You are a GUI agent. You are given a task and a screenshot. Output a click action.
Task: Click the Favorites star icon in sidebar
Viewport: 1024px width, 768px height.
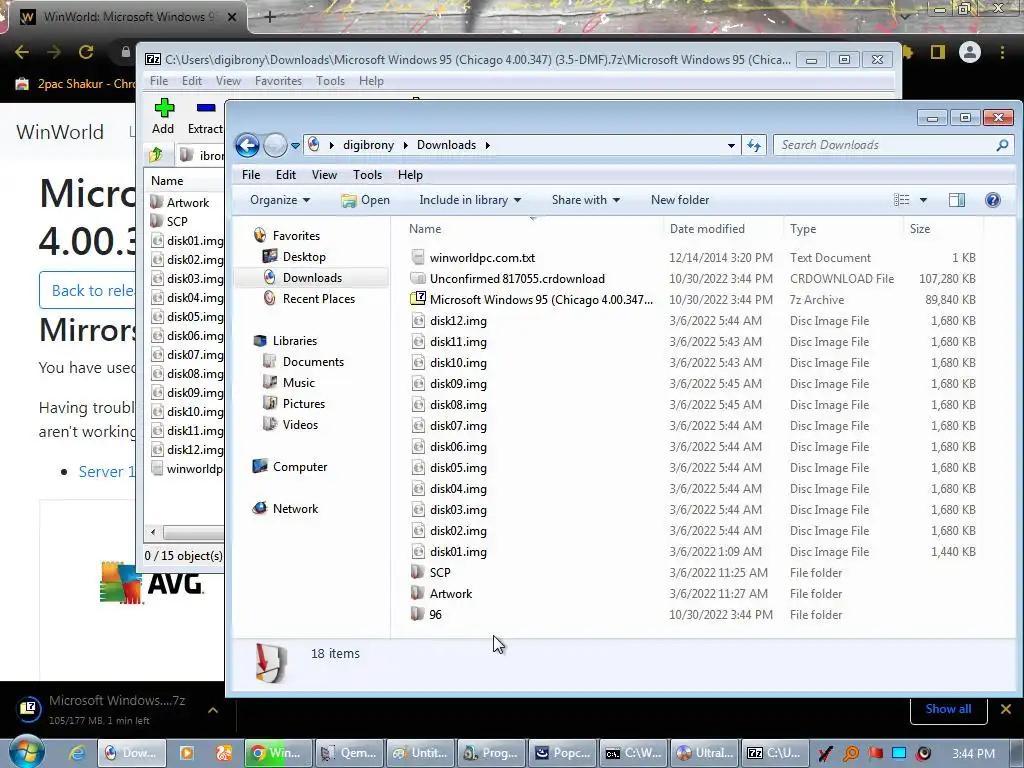(260, 235)
